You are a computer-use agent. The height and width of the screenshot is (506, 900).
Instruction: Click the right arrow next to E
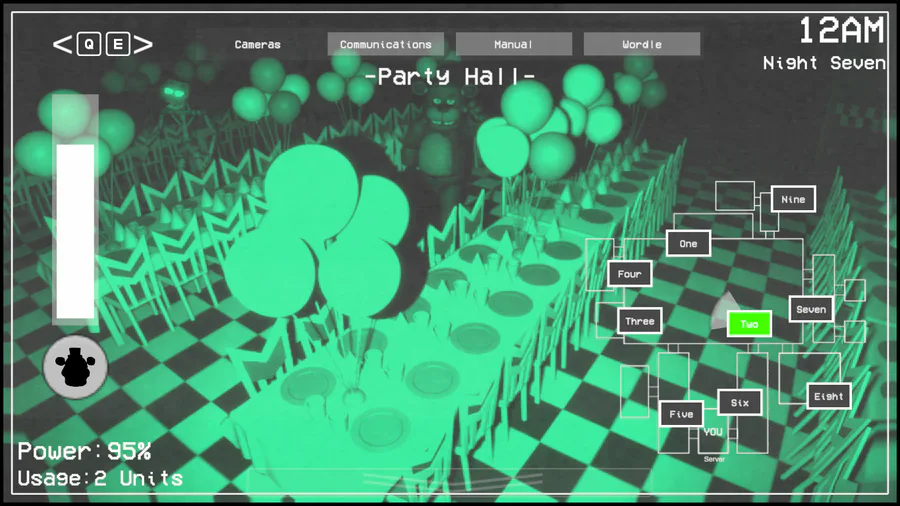143,44
